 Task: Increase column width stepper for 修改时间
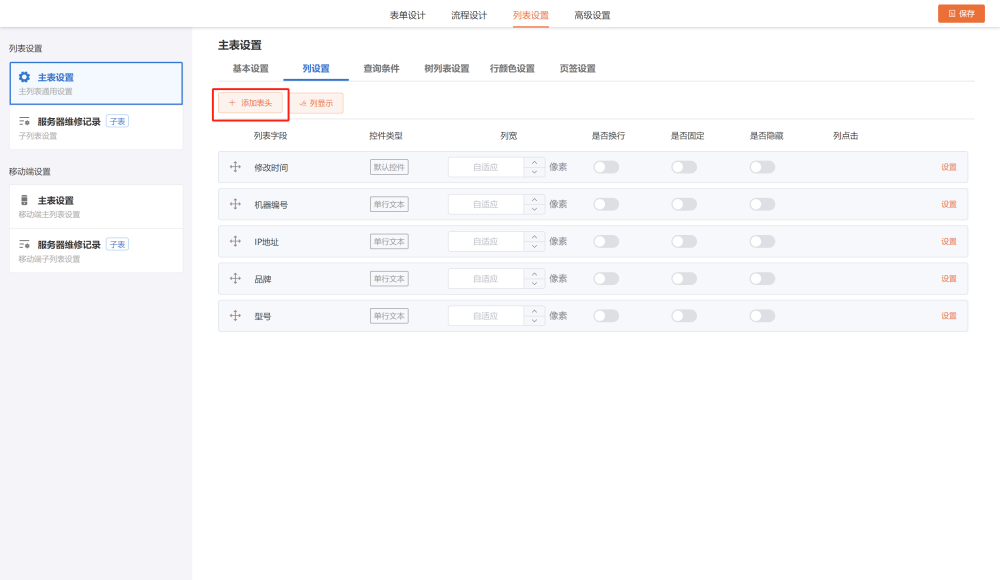pos(535,162)
